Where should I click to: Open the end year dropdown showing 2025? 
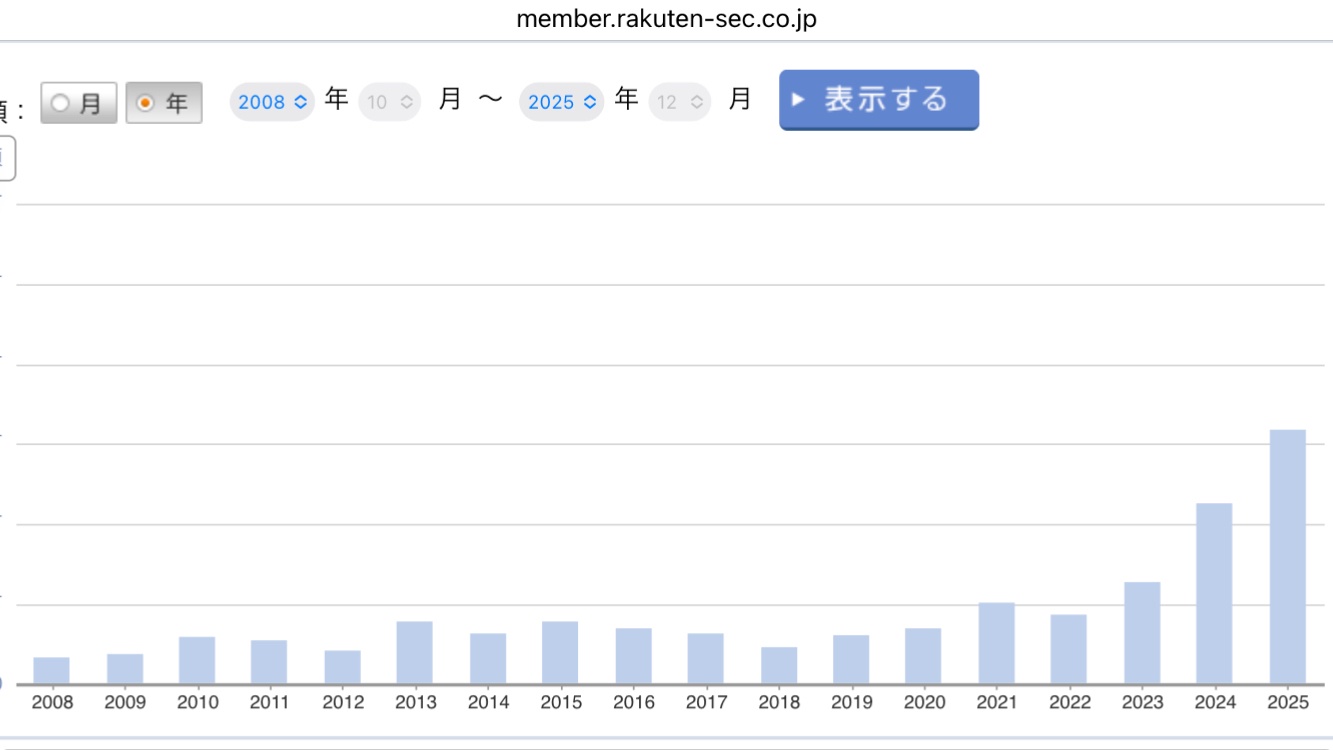(561, 102)
